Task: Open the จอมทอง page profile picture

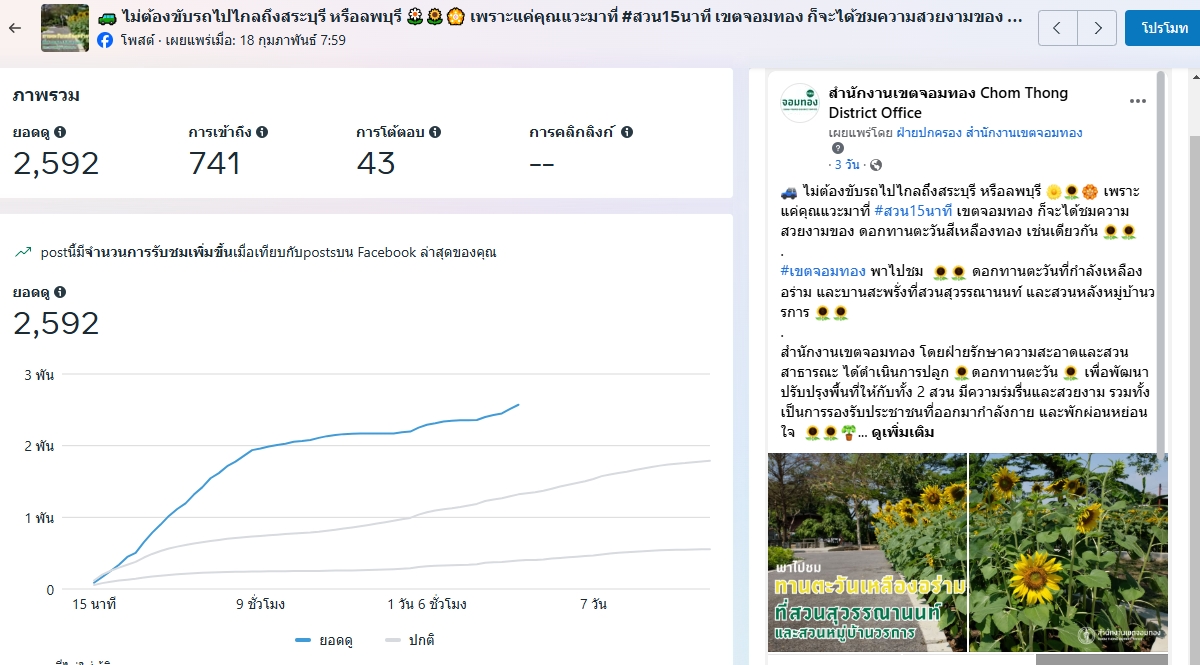Action: click(800, 103)
